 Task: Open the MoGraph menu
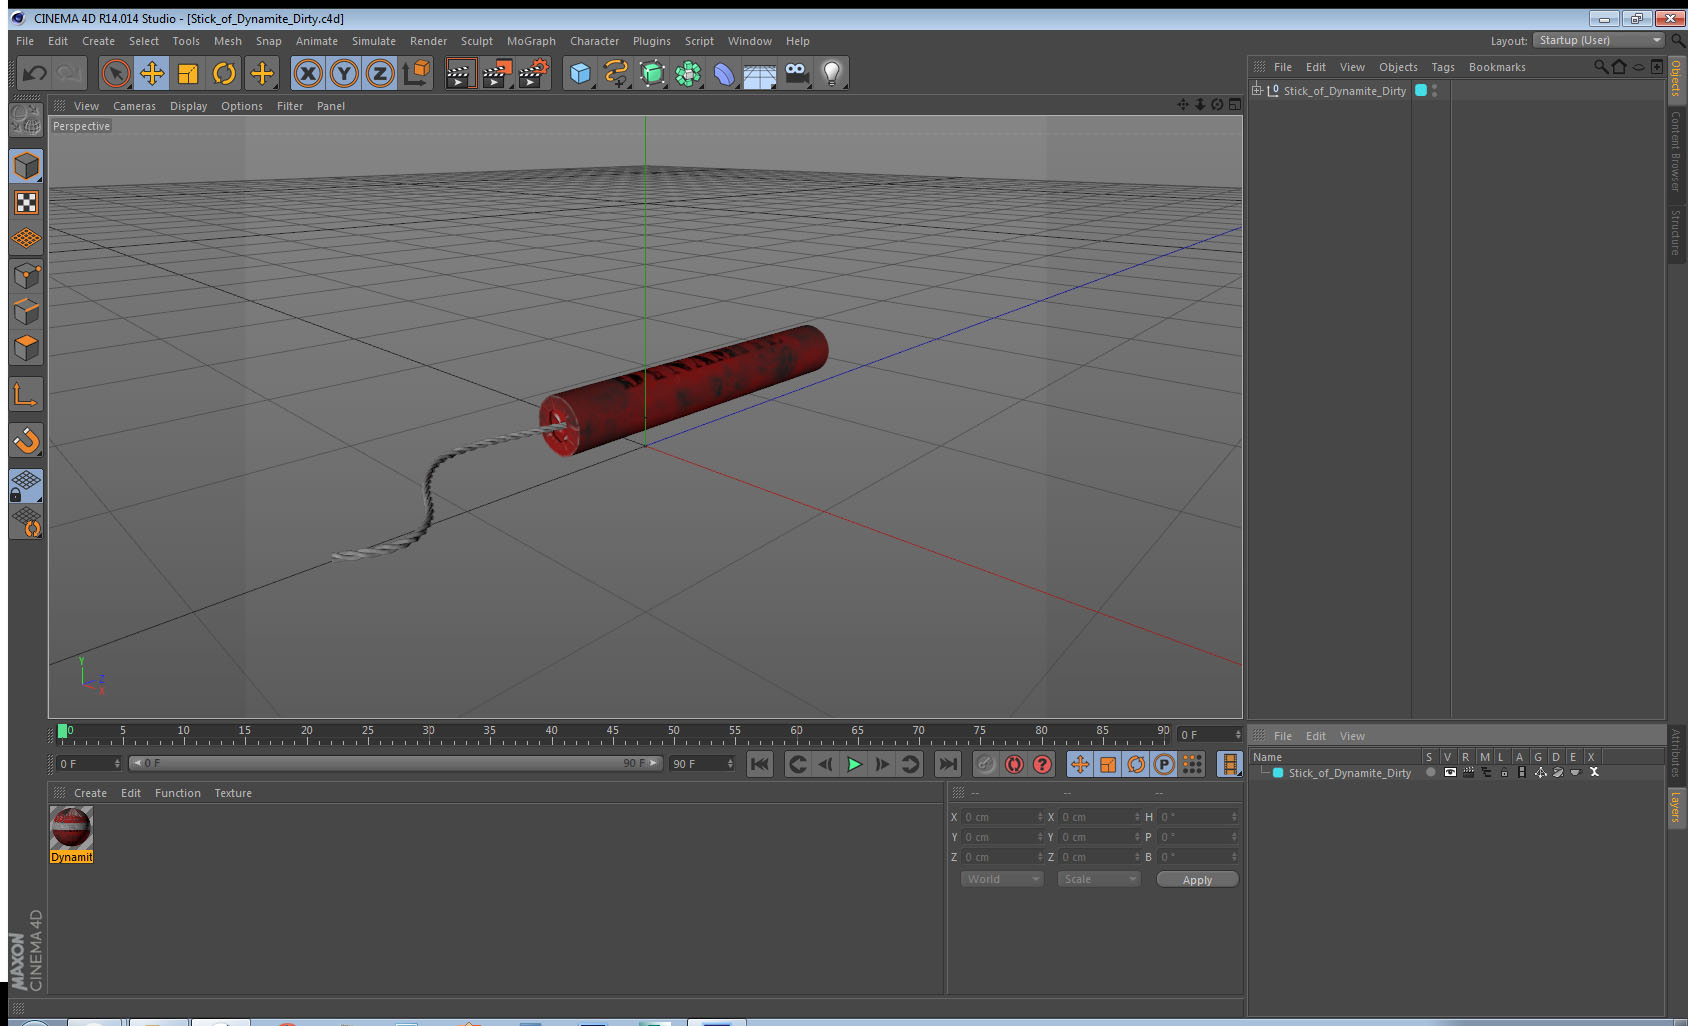(531, 41)
